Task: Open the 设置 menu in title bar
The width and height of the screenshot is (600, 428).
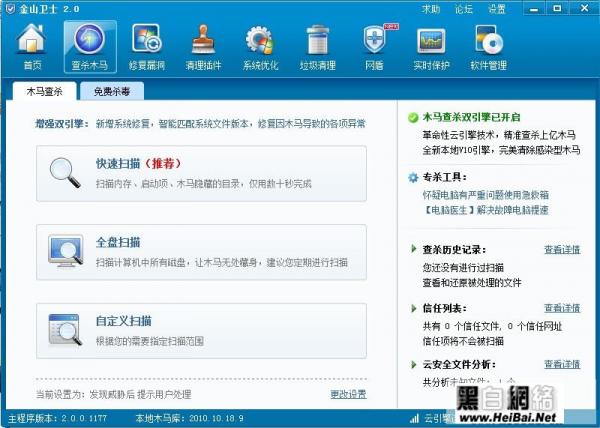Action: click(497, 8)
